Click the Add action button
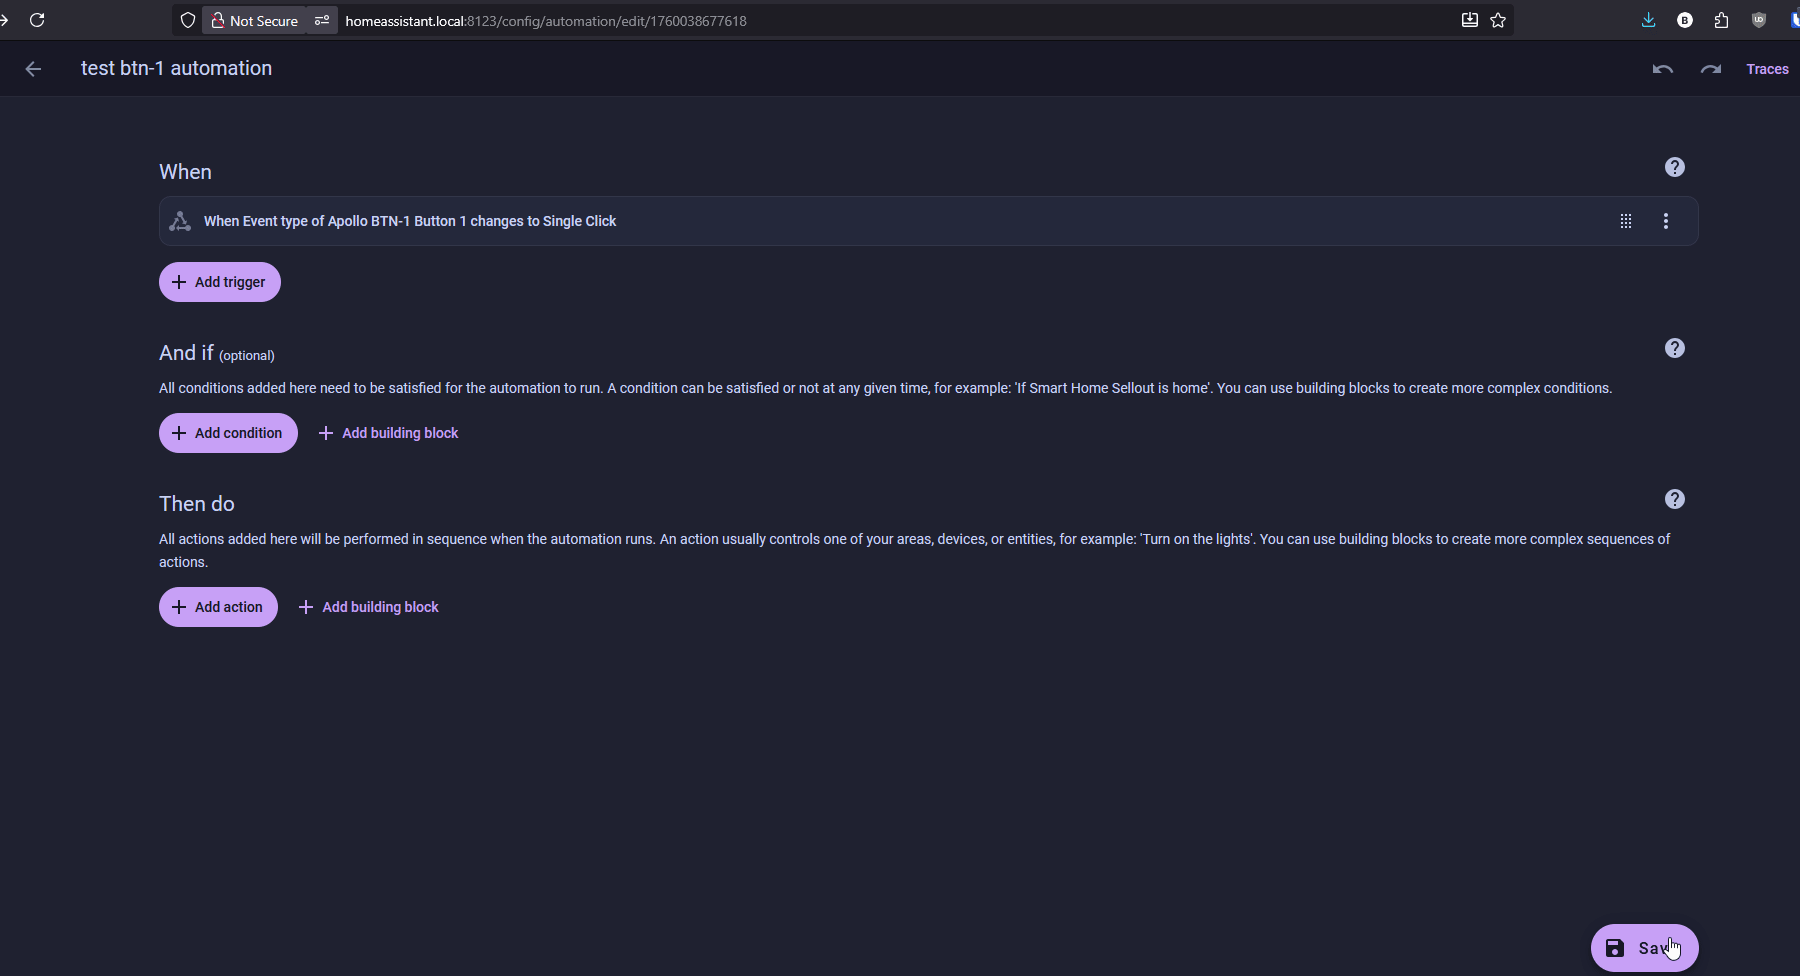 coord(218,607)
